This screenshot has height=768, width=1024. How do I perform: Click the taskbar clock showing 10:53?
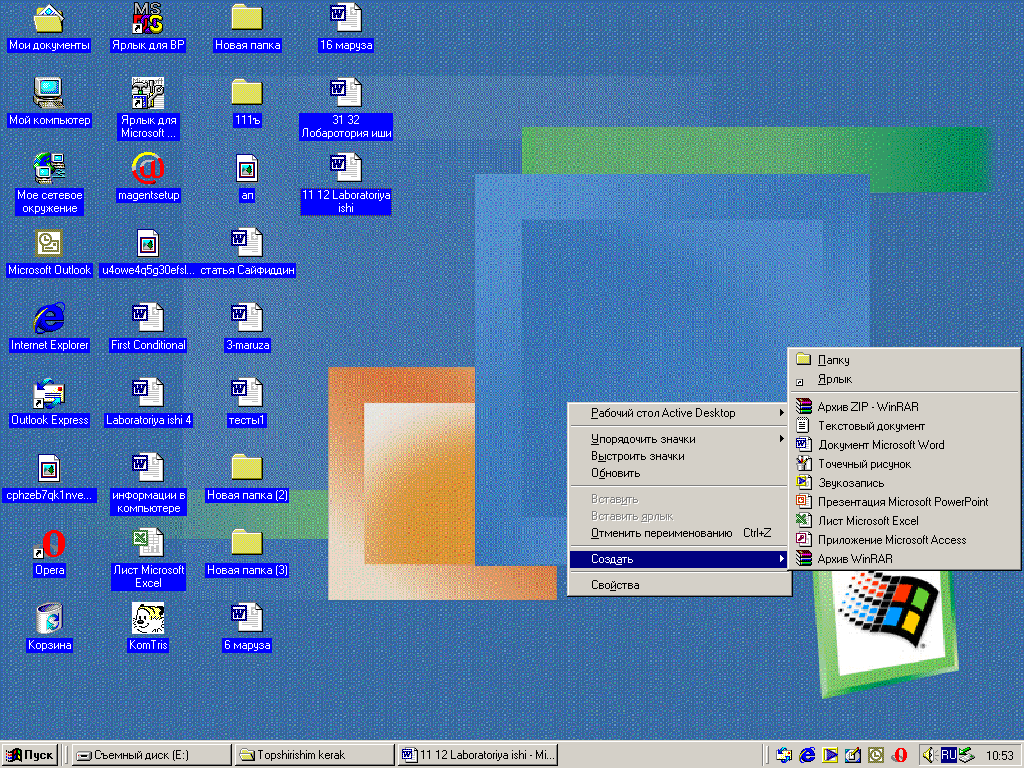pos(999,755)
